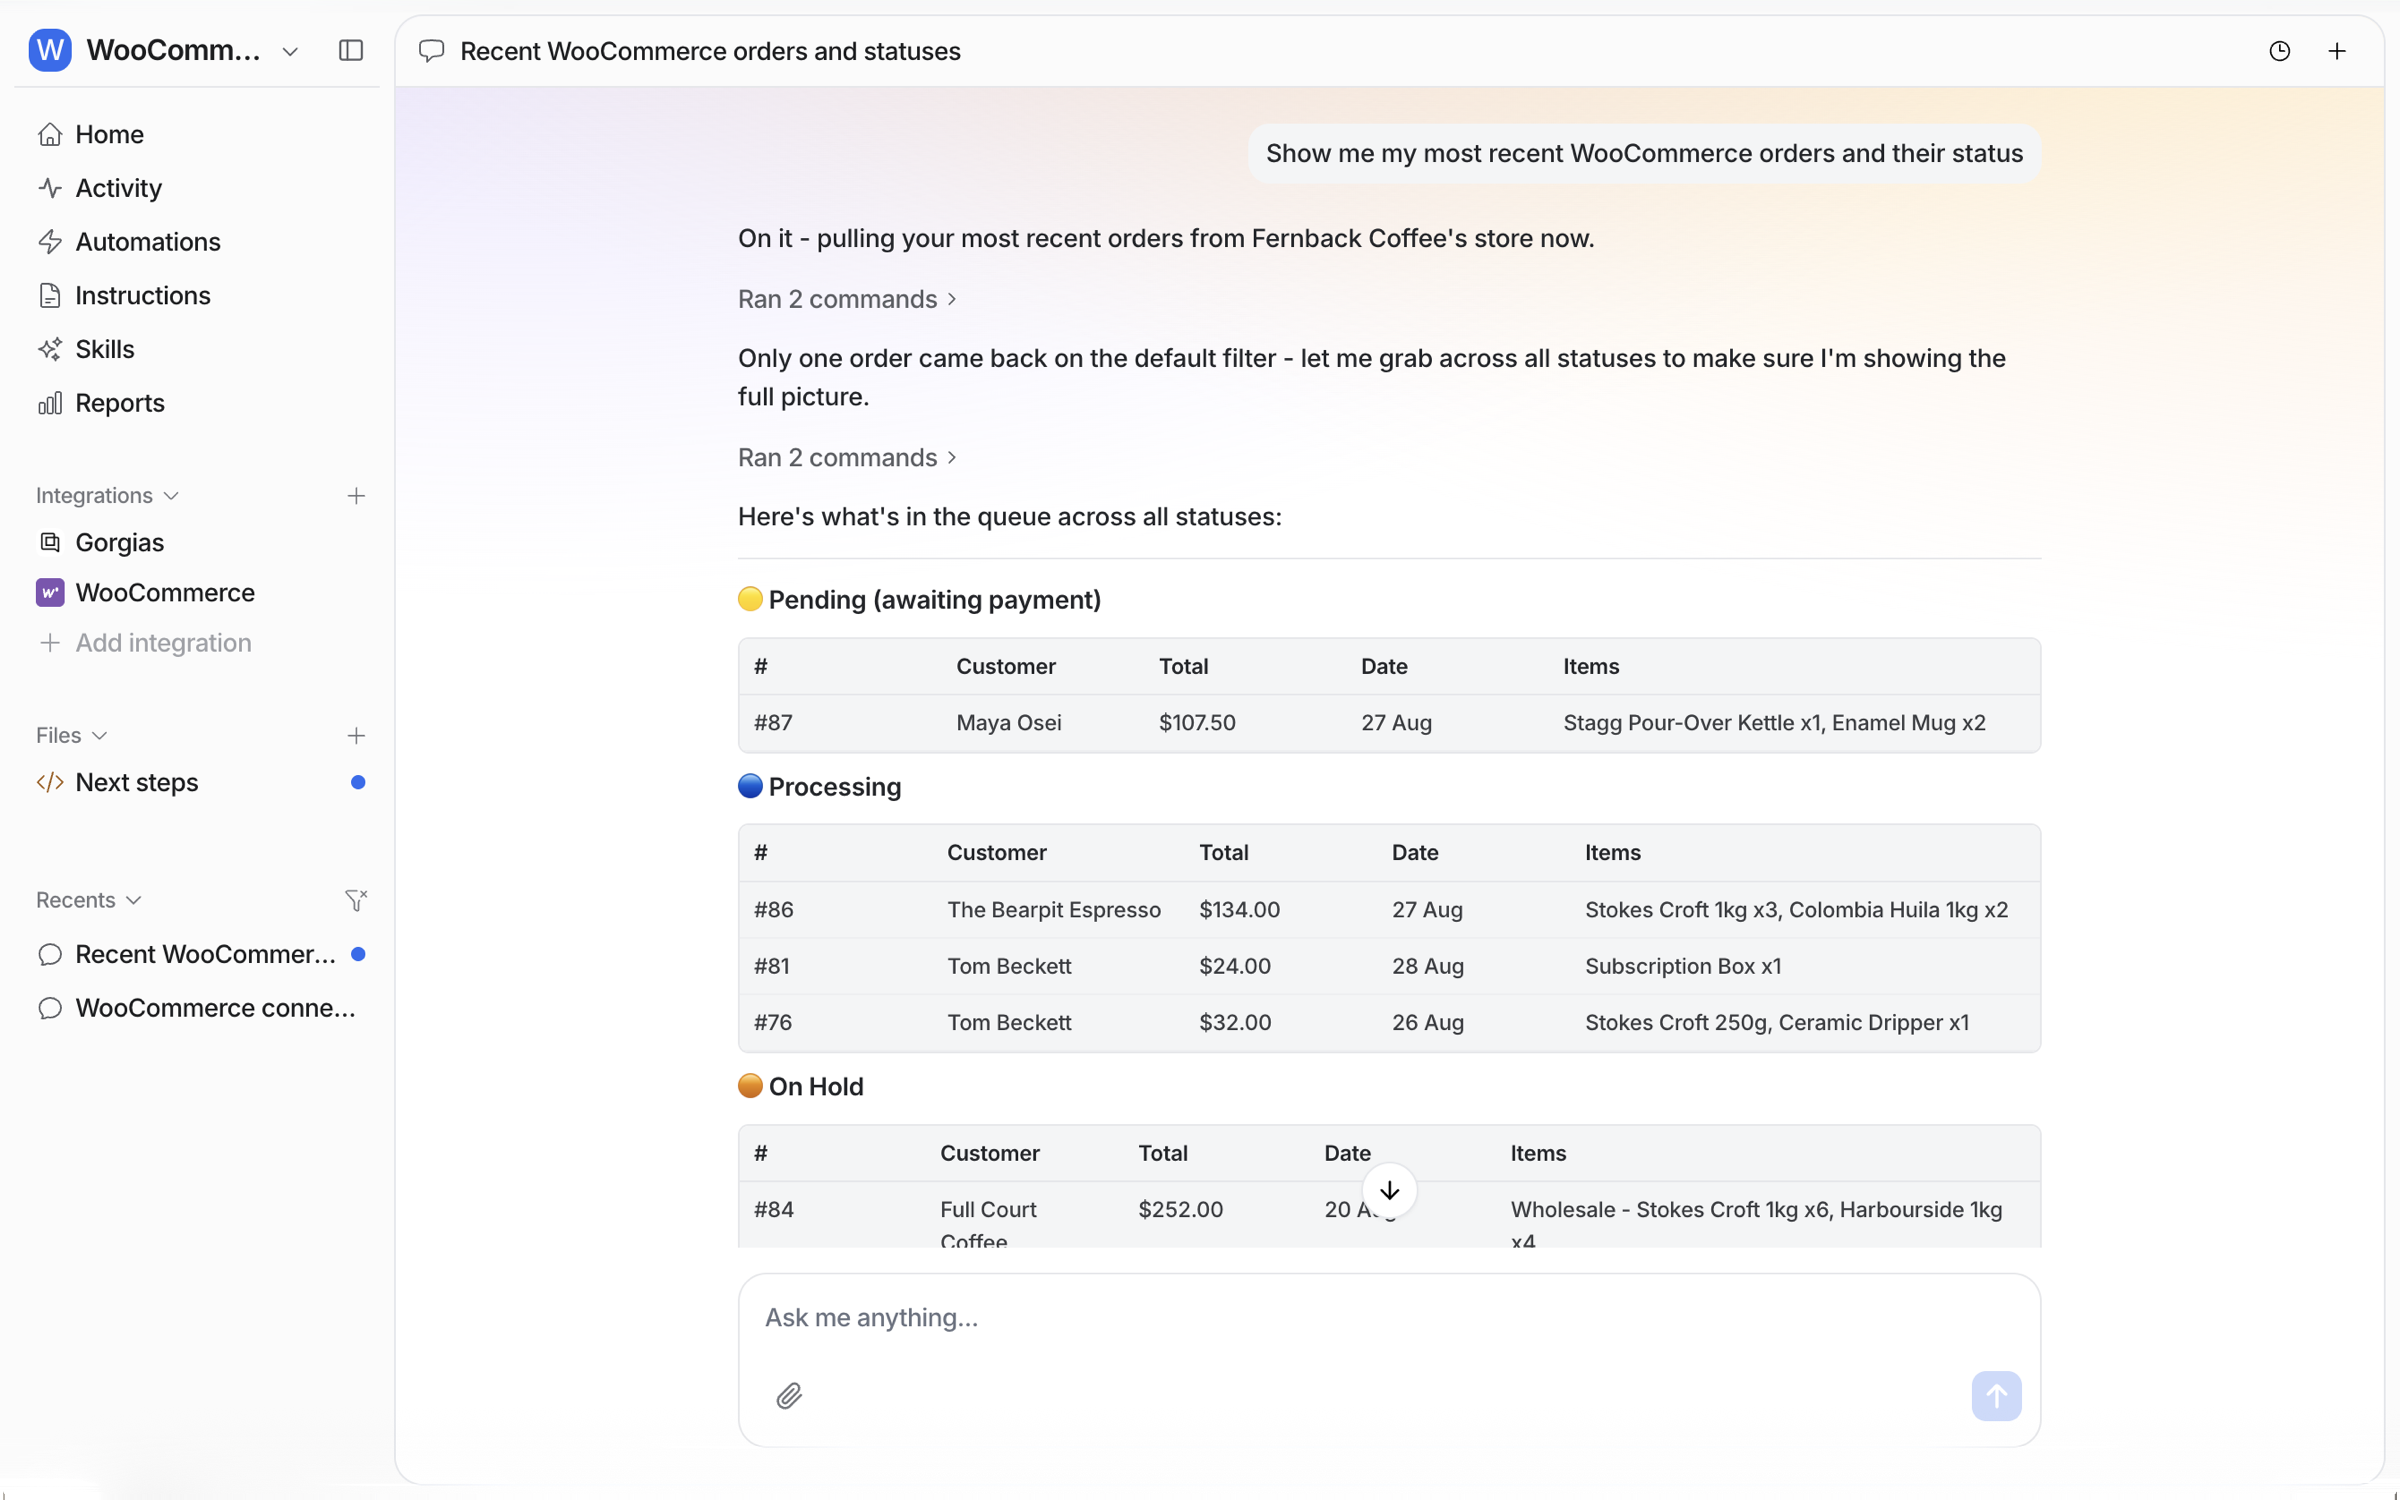Collapse the Recents section
Viewport: 2400px width, 1500px height.
coord(89,900)
